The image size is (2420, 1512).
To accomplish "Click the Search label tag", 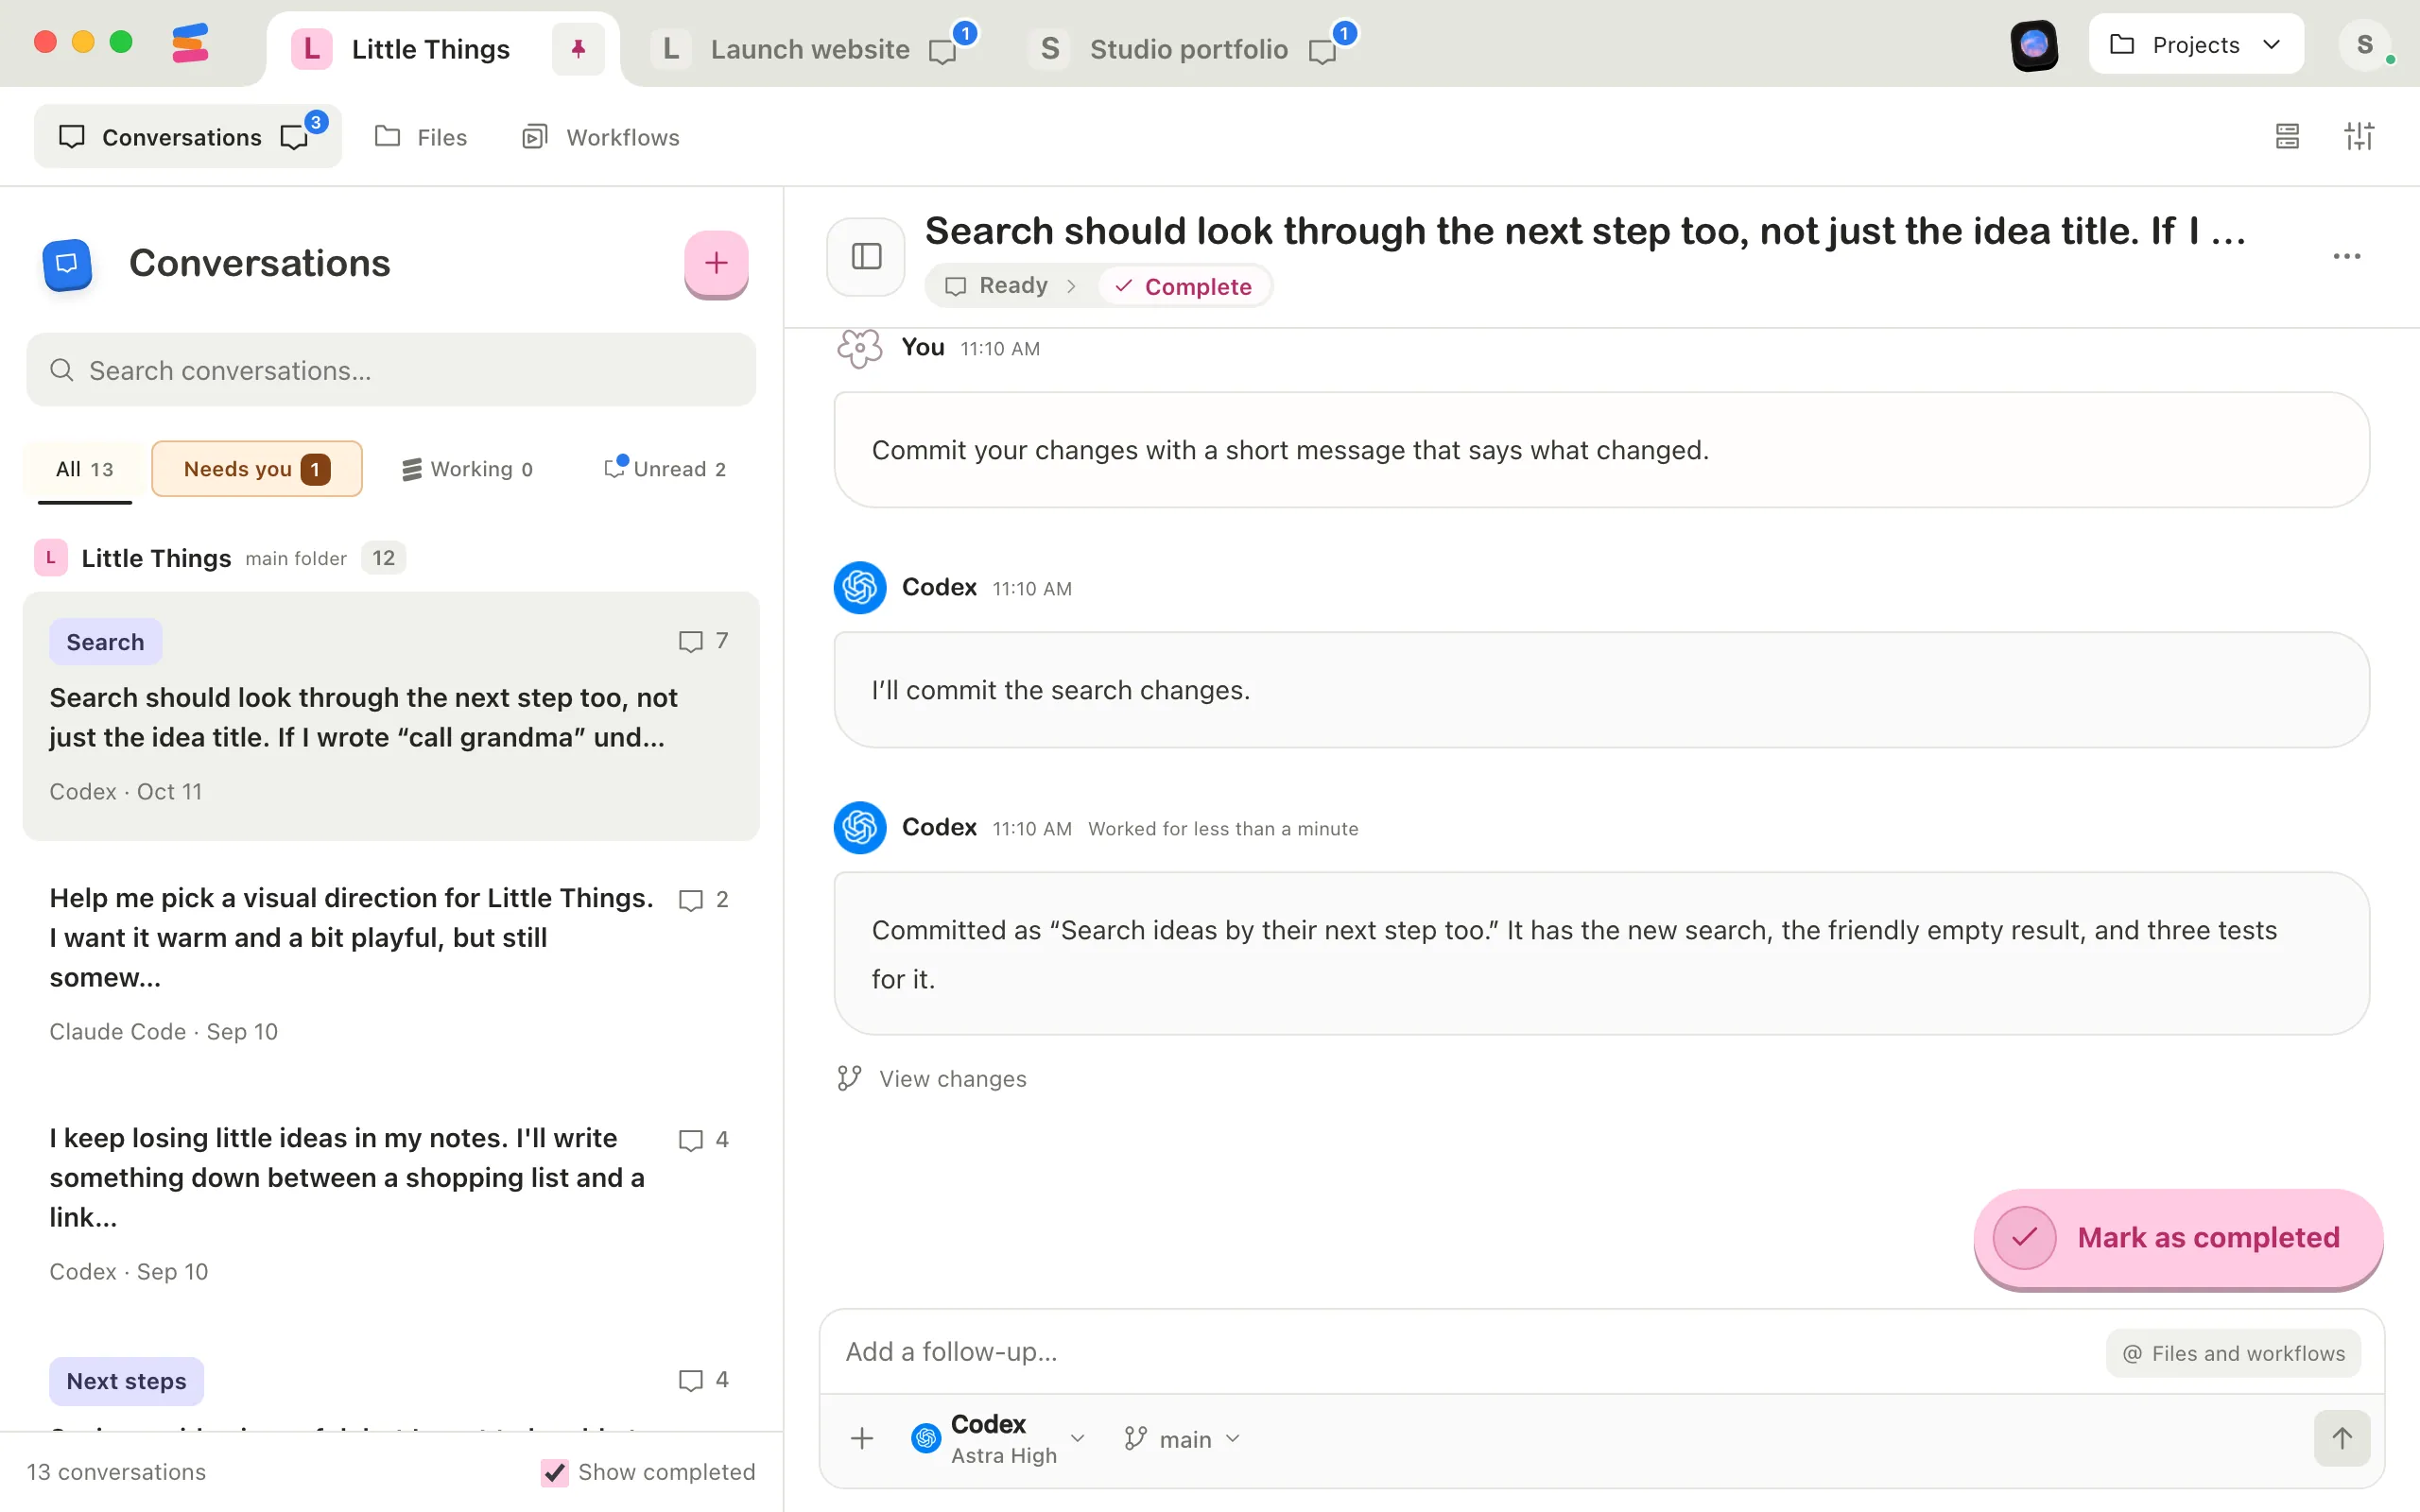I will point(105,642).
